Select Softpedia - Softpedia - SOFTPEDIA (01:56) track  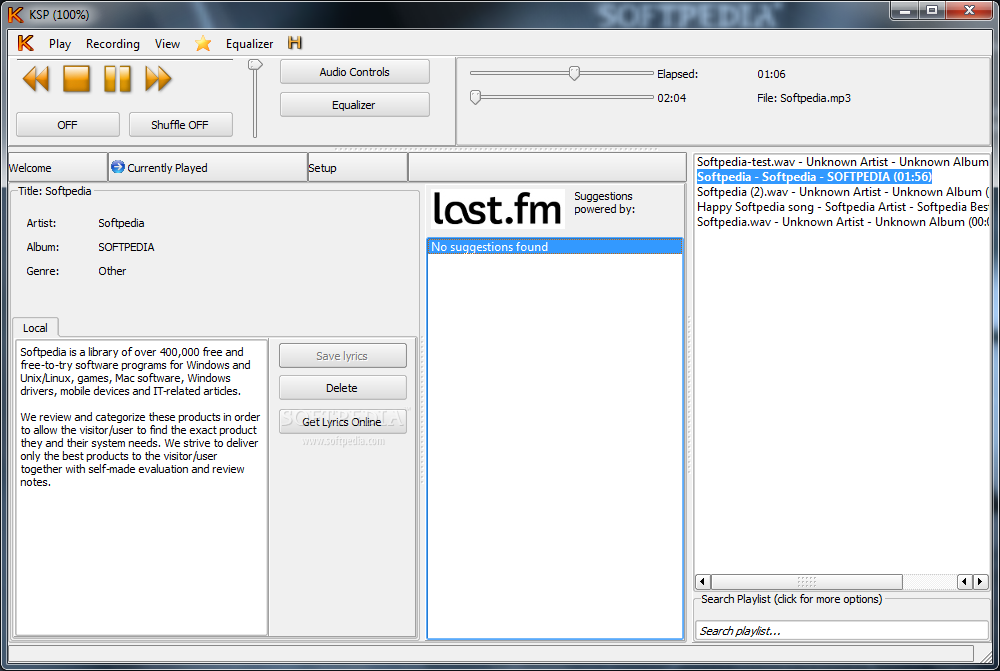(x=814, y=177)
